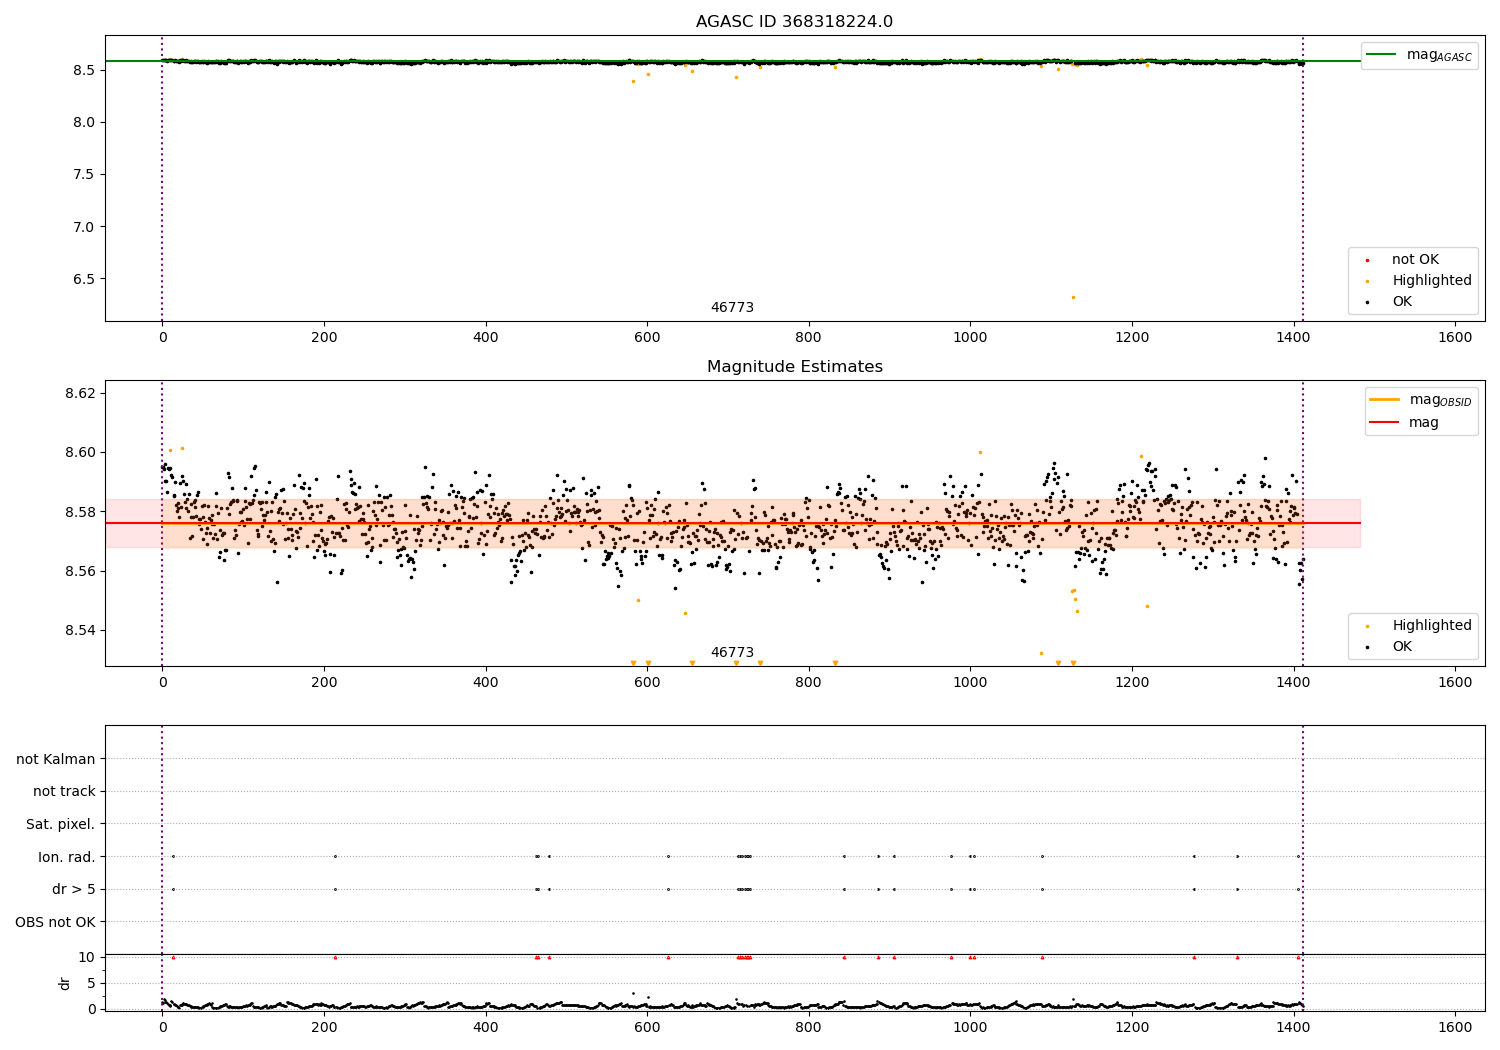Click the 1600 x-axis tick of bottom plot
The image size is (1500, 1050).
coord(1455,1027)
